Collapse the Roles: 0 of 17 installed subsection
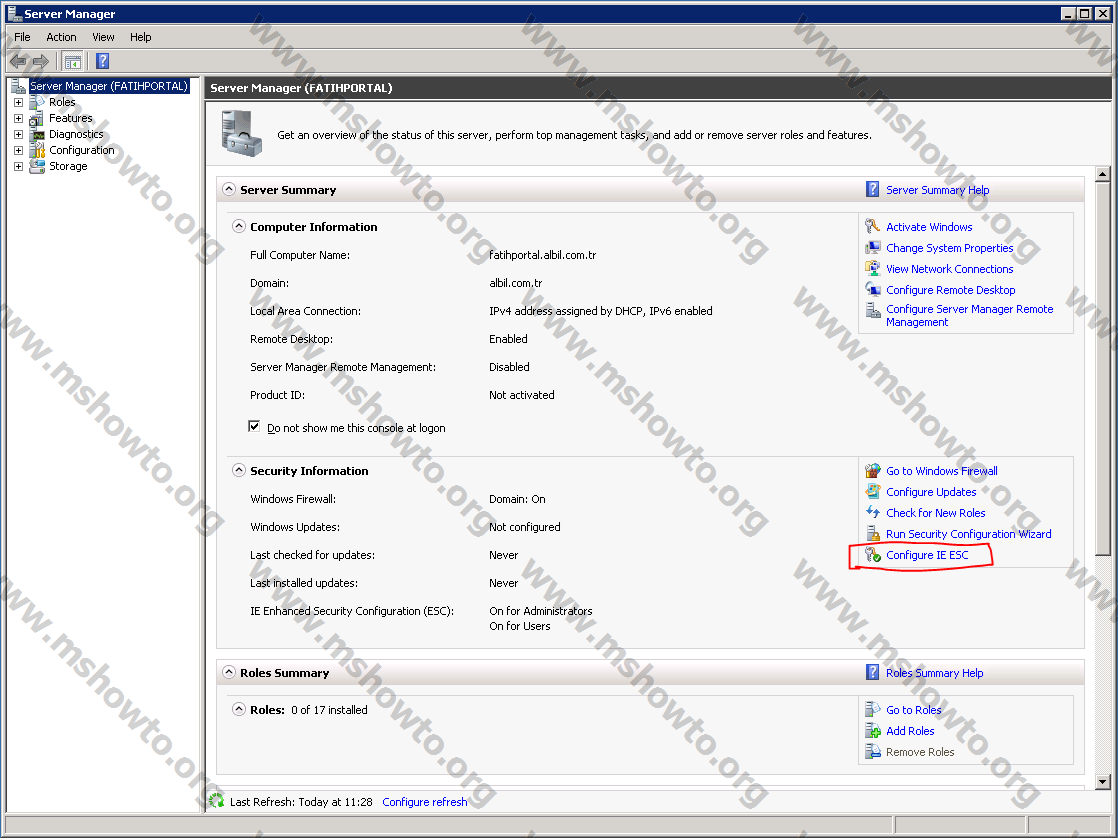 click(239, 709)
